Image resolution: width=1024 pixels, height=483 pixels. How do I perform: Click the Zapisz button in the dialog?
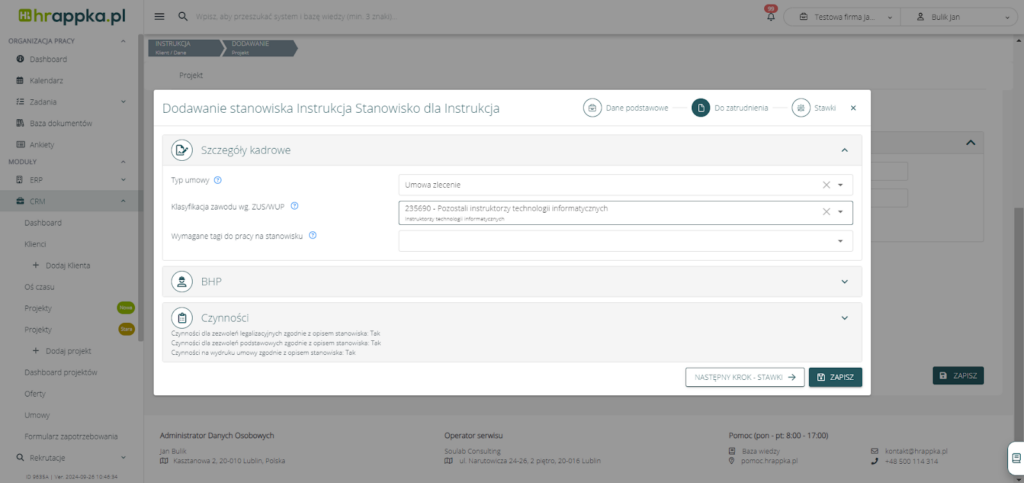(835, 377)
